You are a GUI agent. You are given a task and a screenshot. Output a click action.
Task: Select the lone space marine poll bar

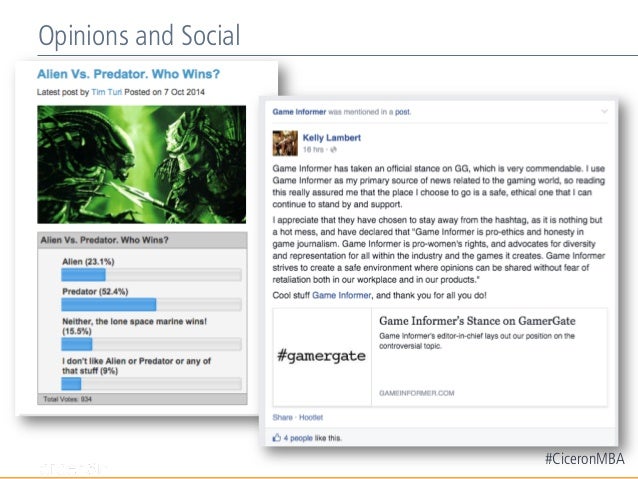(151, 344)
